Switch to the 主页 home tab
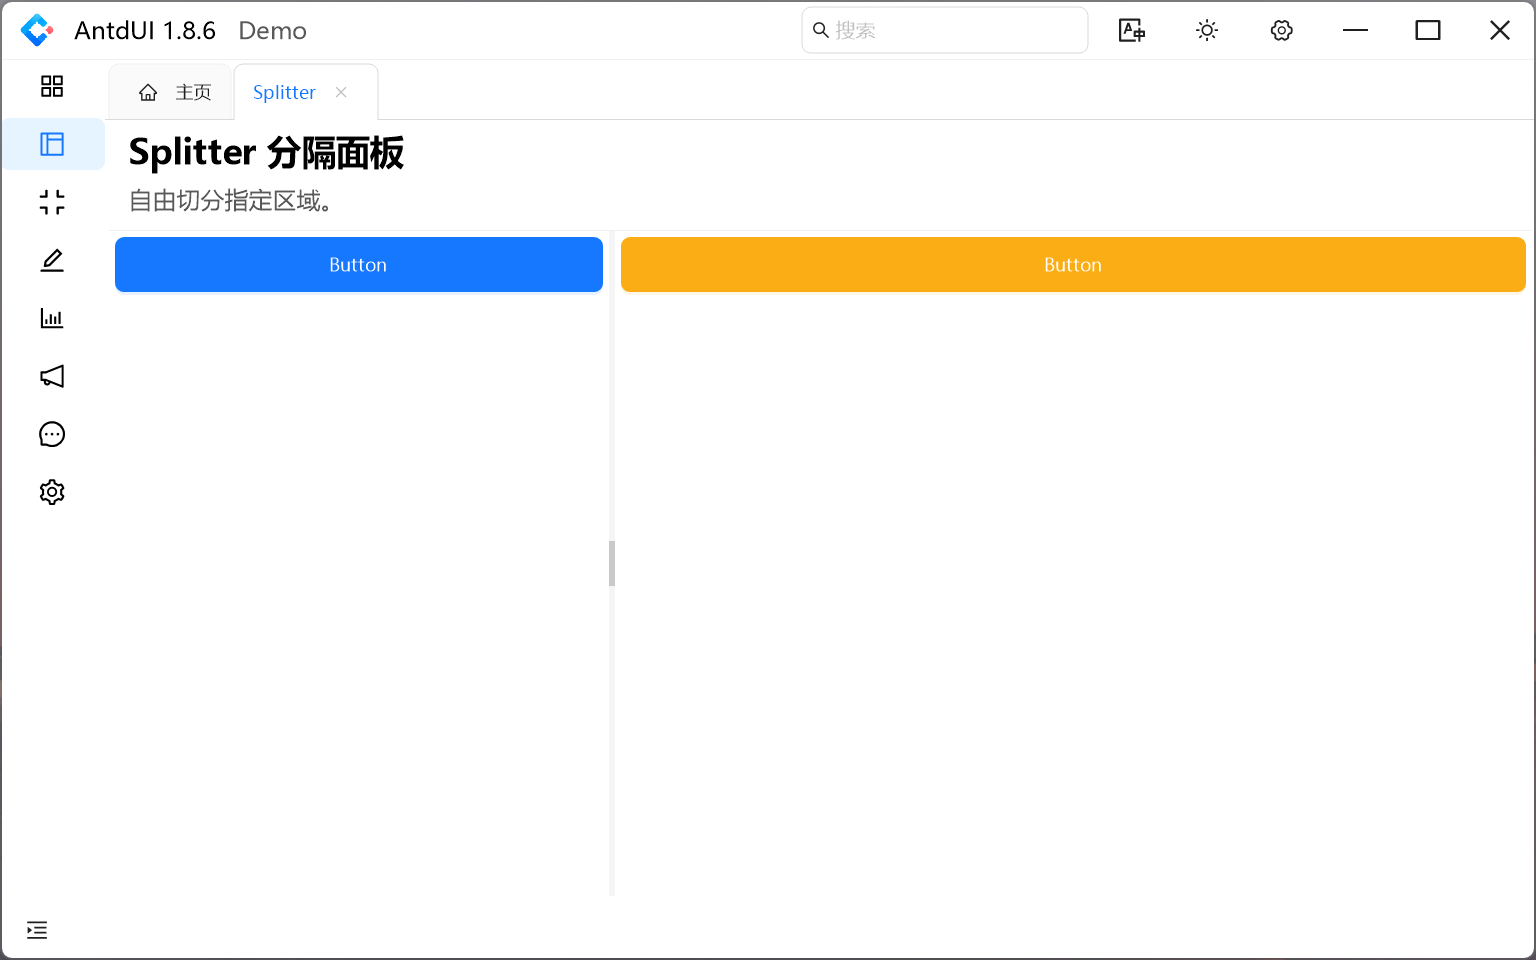This screenshot has width=1536, height=960. [x=175, y=93]
